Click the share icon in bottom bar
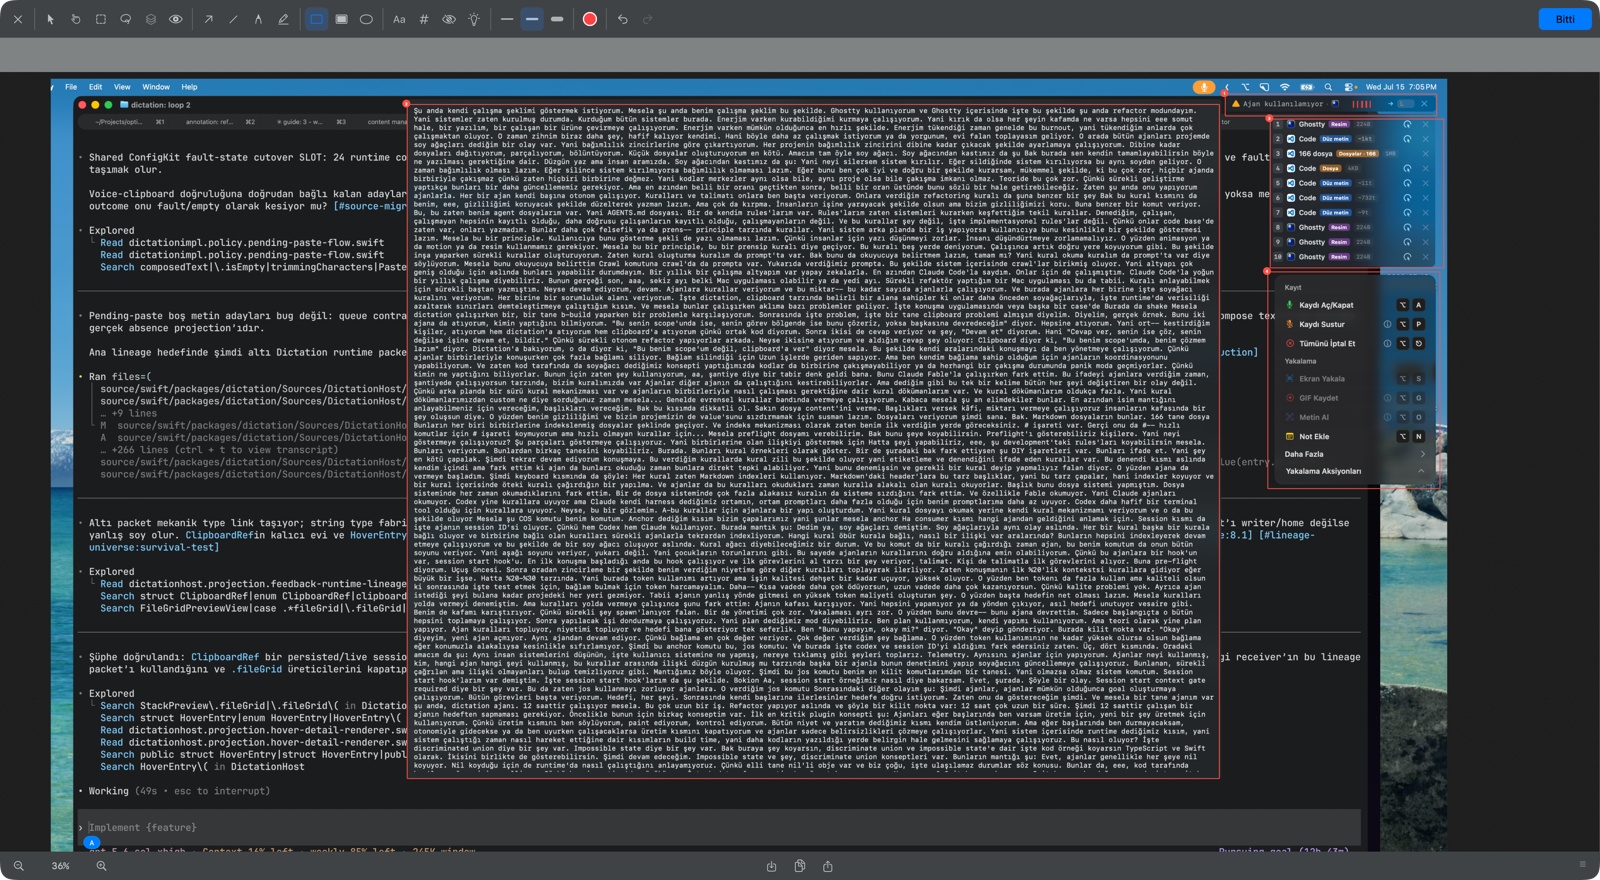Viewport: 1600px width, 880px height. 827,866
